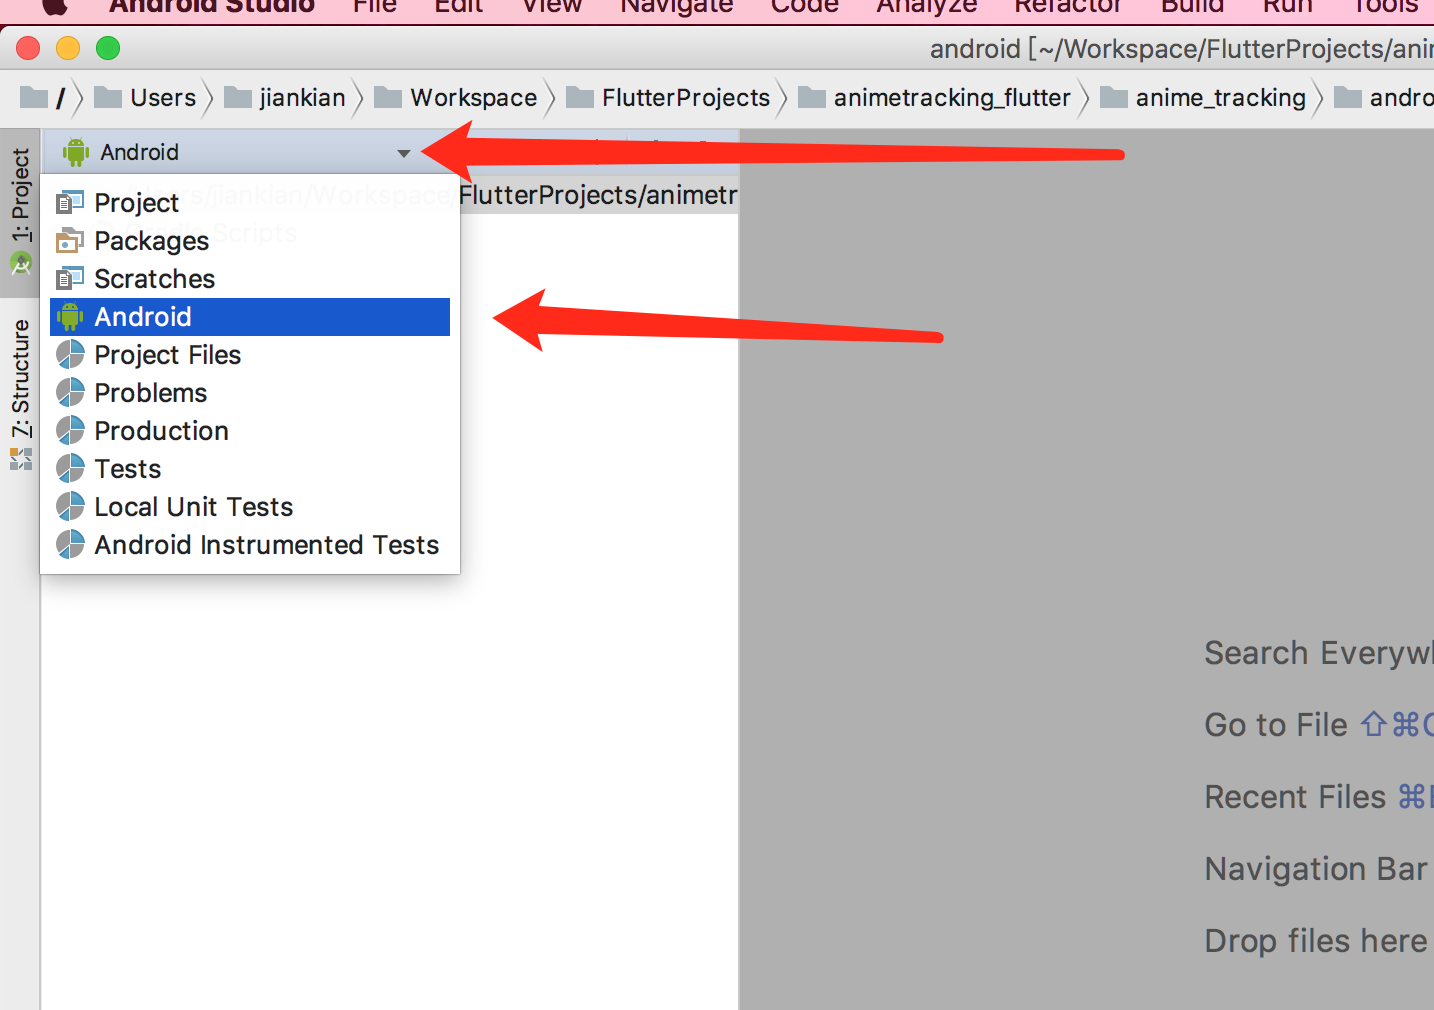
Task: Select Packages view in dropdown list
Action: [x=250, y=241]
